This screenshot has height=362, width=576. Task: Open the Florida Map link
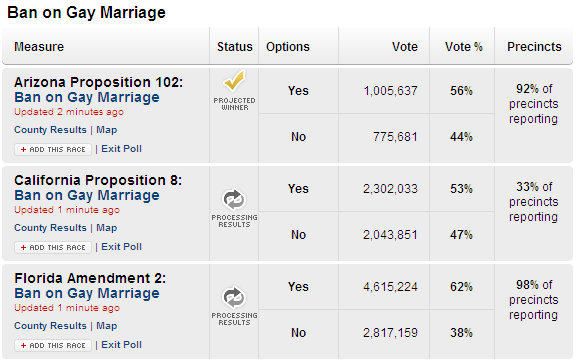(107, 326)
